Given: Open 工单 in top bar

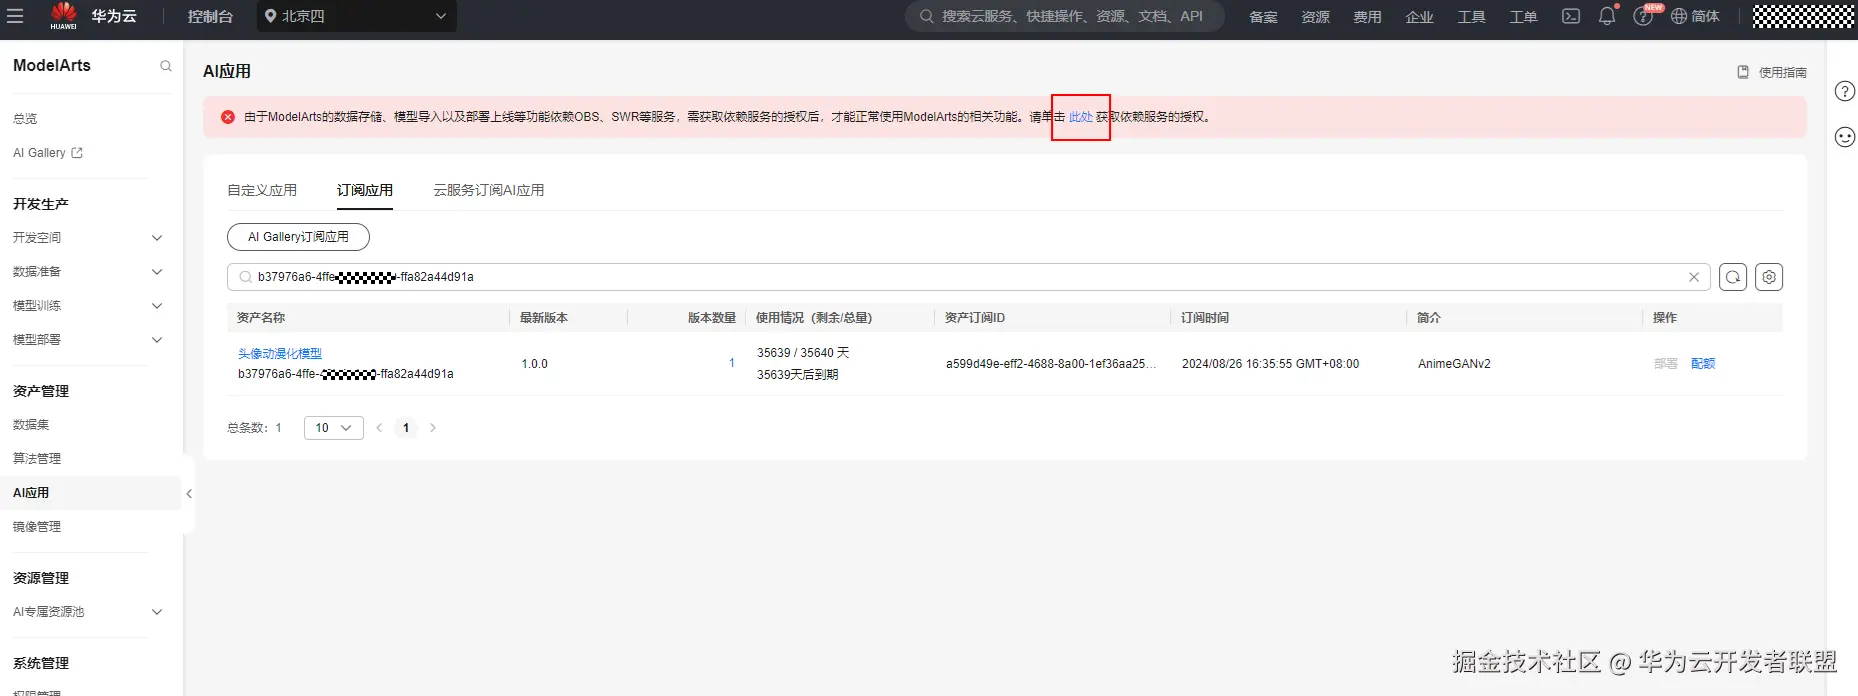Looking at the screenshot, I should tap(1523, 16).
